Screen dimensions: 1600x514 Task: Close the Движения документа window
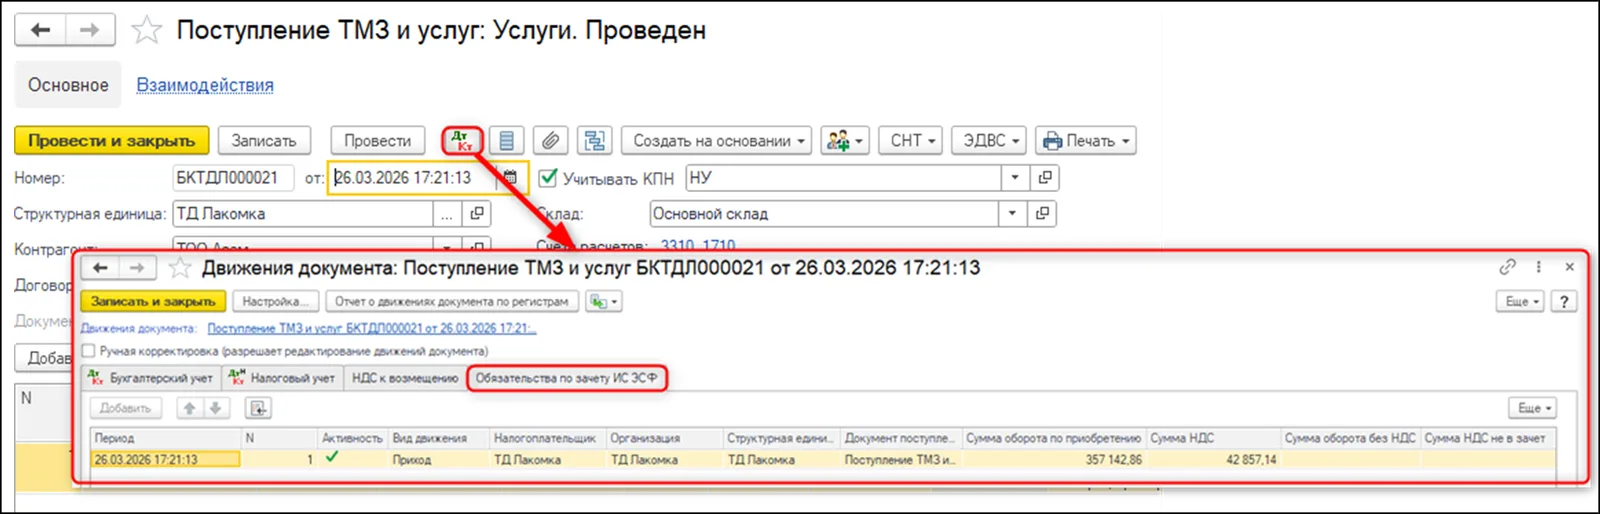pyautogui.click(x=1570, y=267)
